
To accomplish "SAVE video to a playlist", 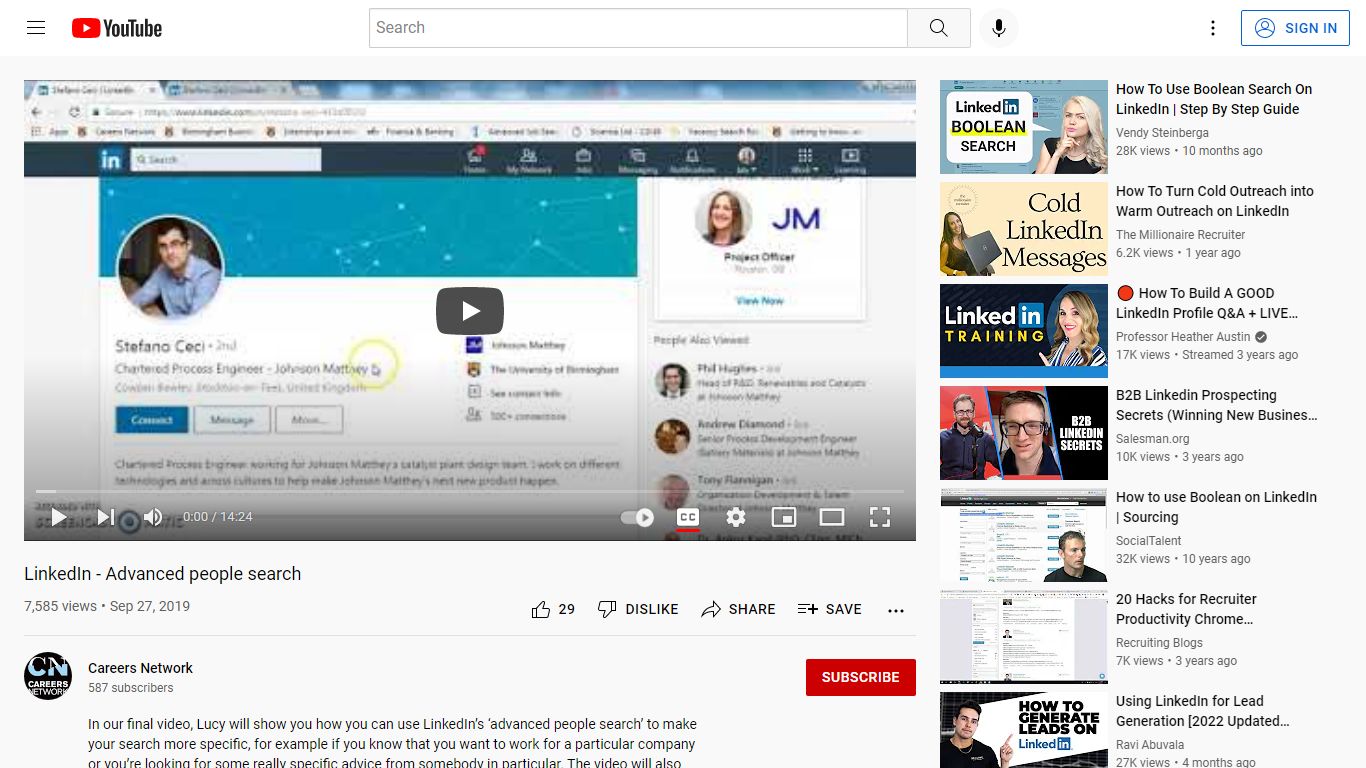I will [829, 609].
